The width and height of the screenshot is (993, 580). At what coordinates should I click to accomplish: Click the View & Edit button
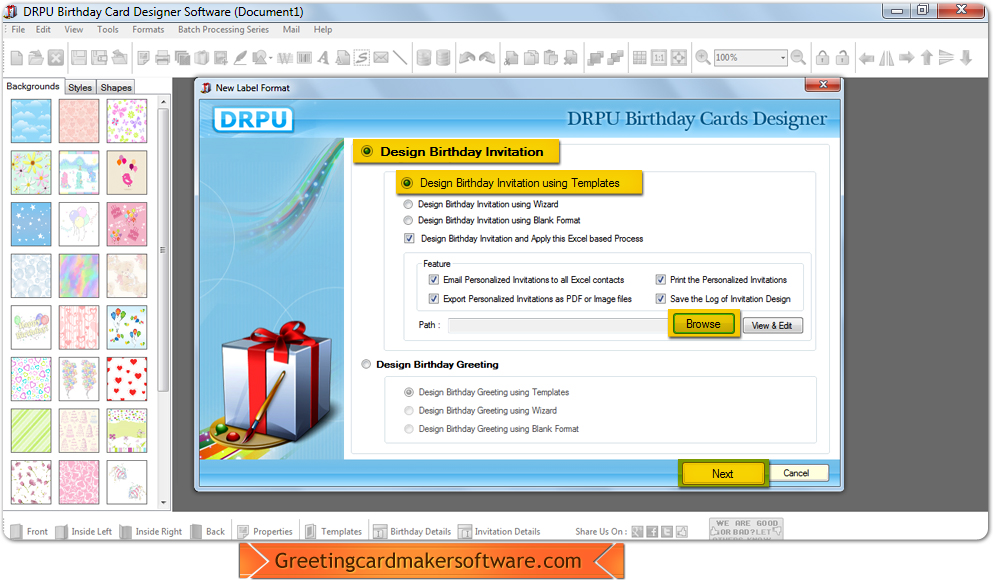point(772,325)
